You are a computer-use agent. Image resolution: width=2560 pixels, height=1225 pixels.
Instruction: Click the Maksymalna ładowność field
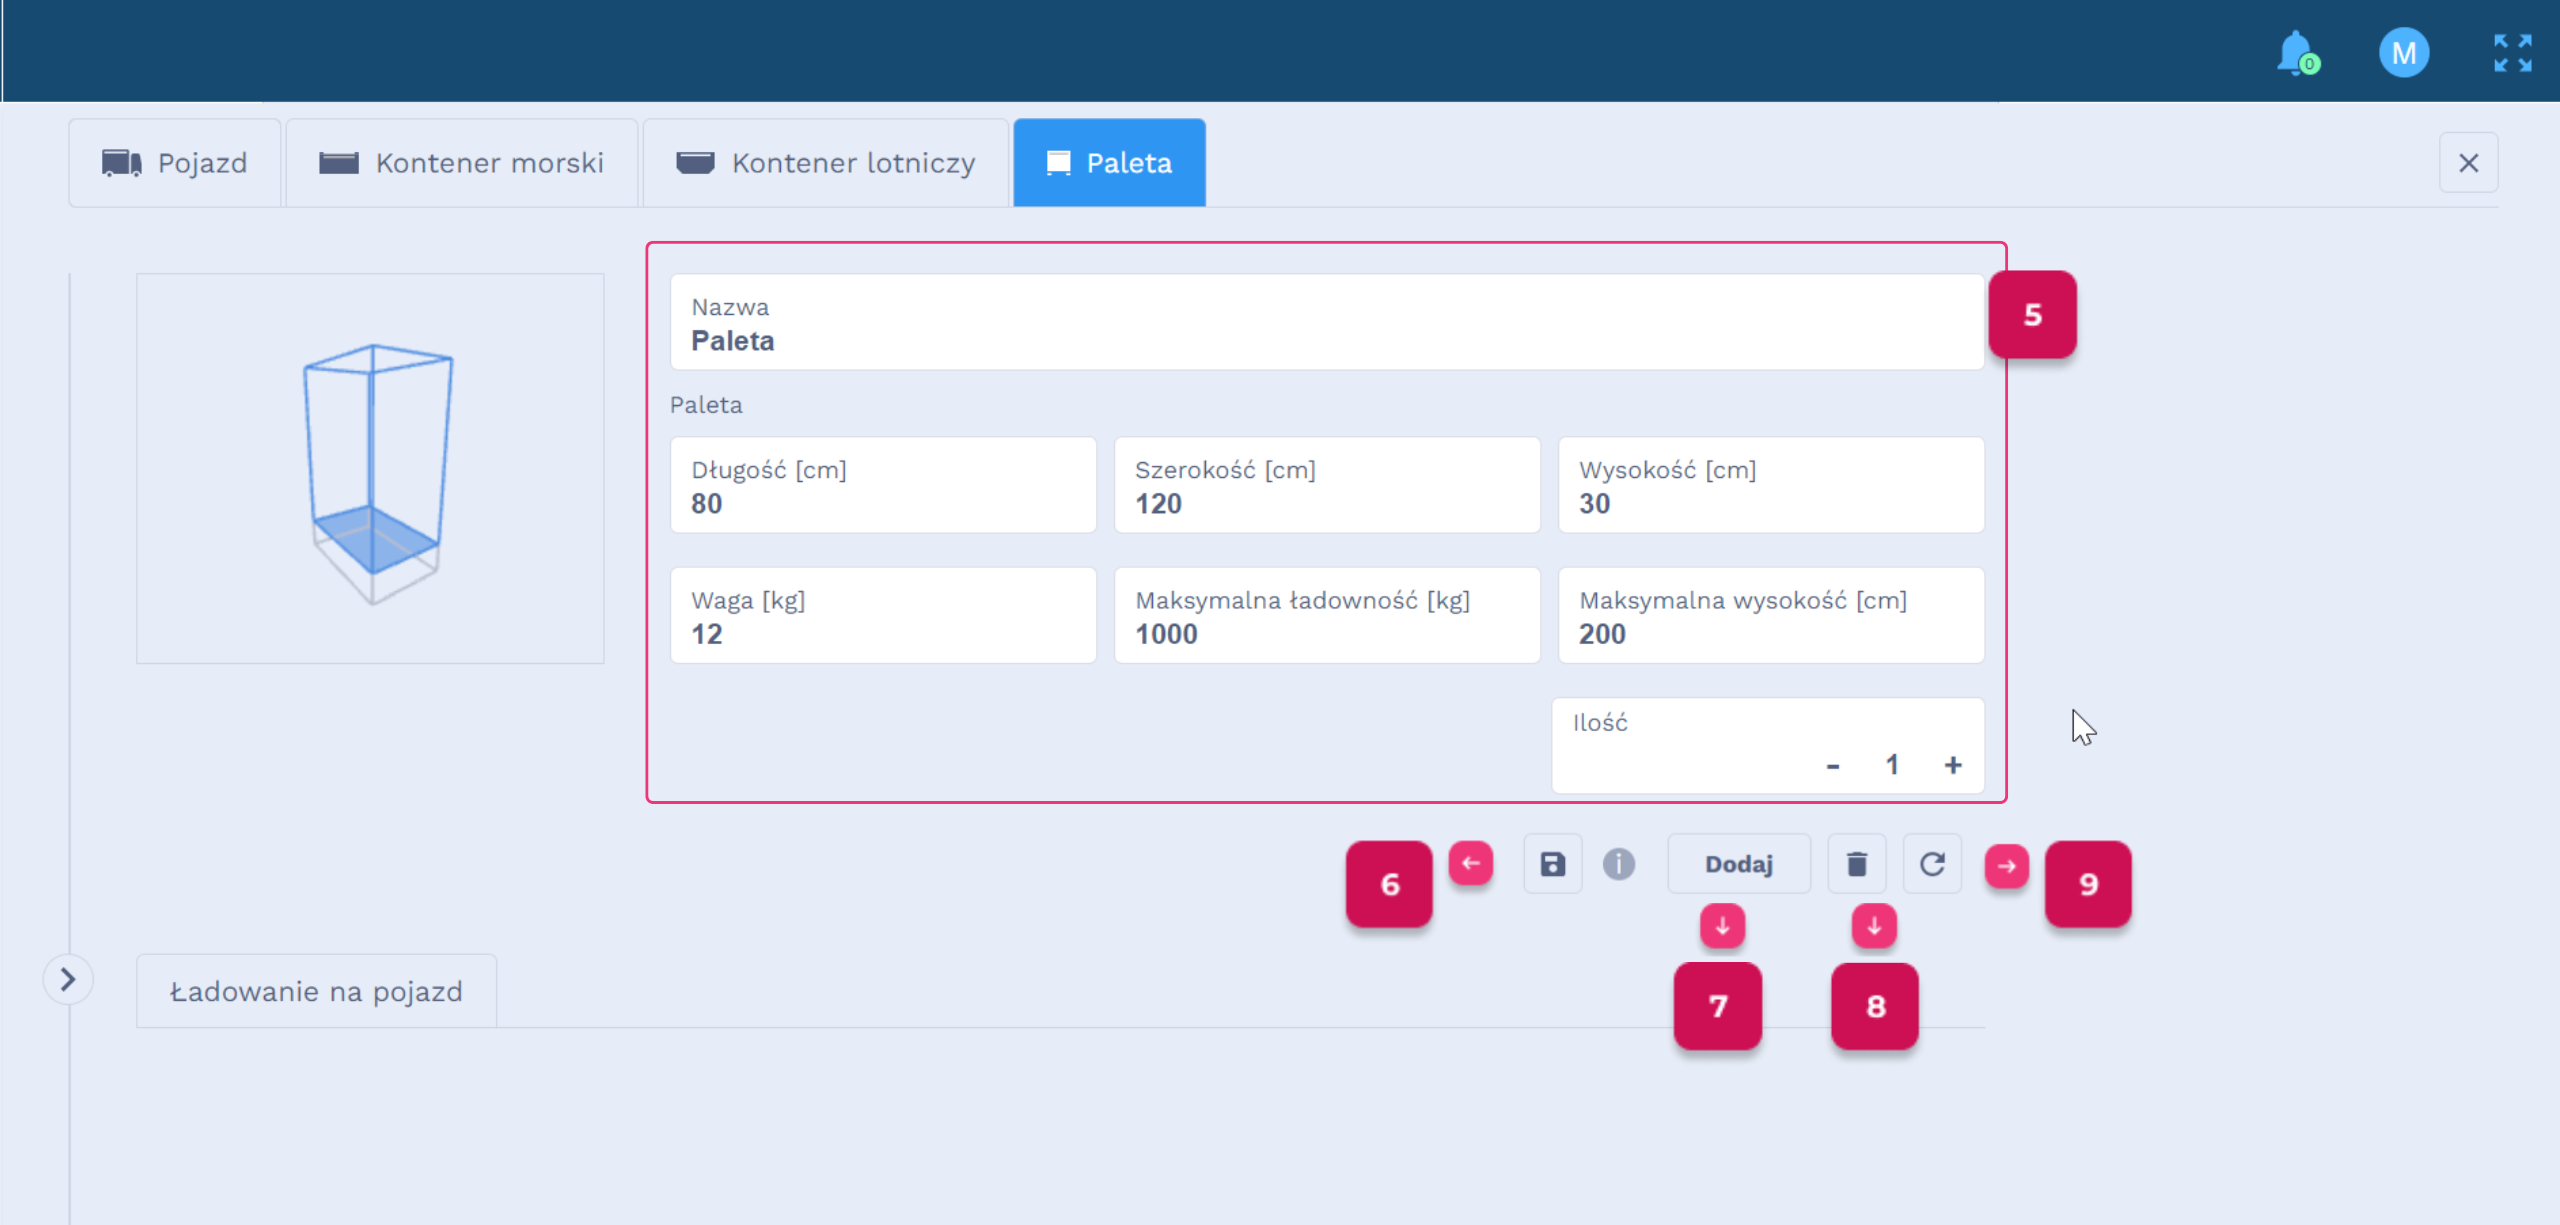tap(1326, 616)
